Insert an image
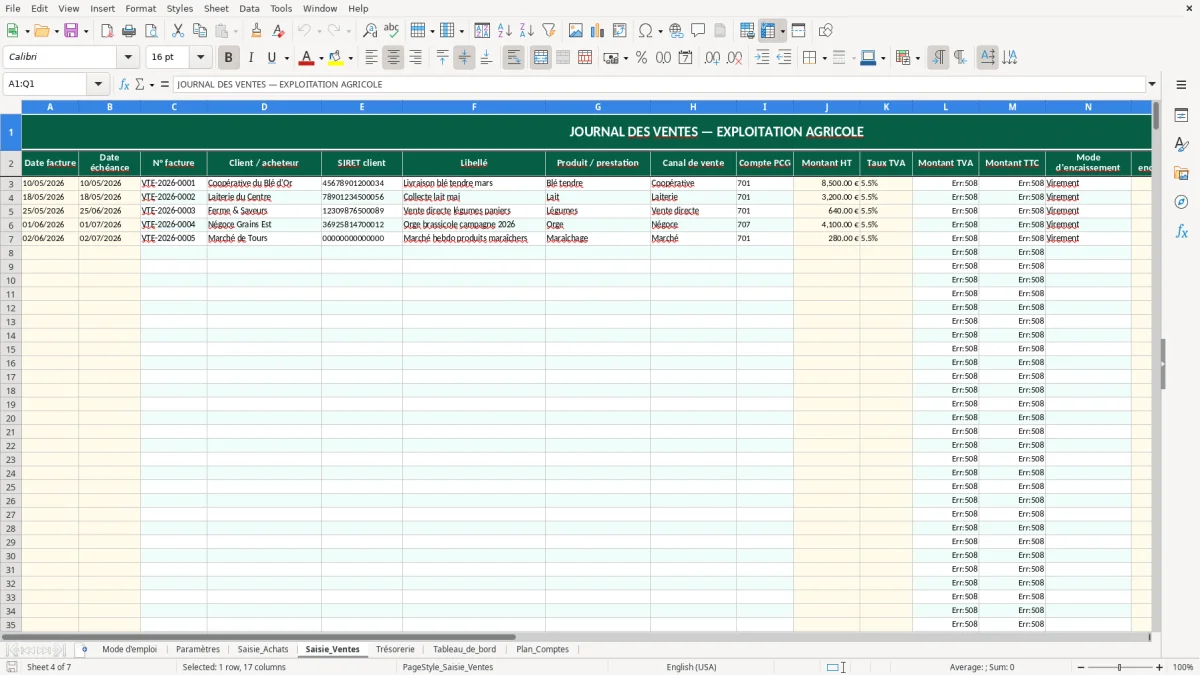This screenshot has width=1200, height=675. click(576, 31)
